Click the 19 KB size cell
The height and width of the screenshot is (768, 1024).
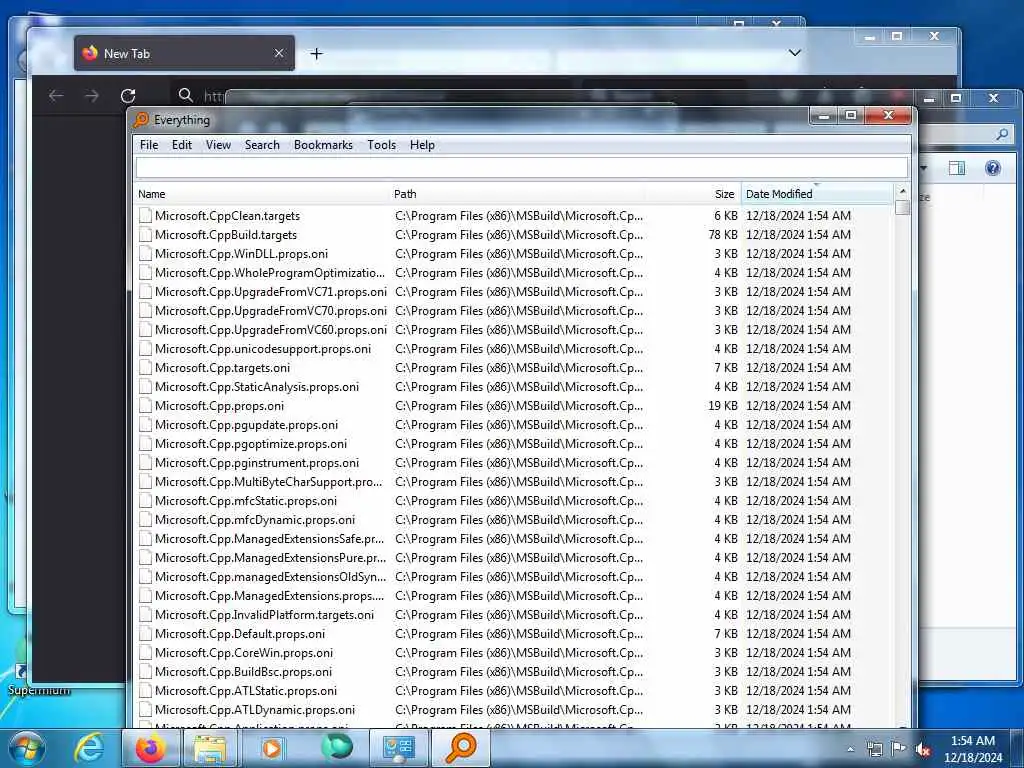pyautogui.click(x=723, y=406)
